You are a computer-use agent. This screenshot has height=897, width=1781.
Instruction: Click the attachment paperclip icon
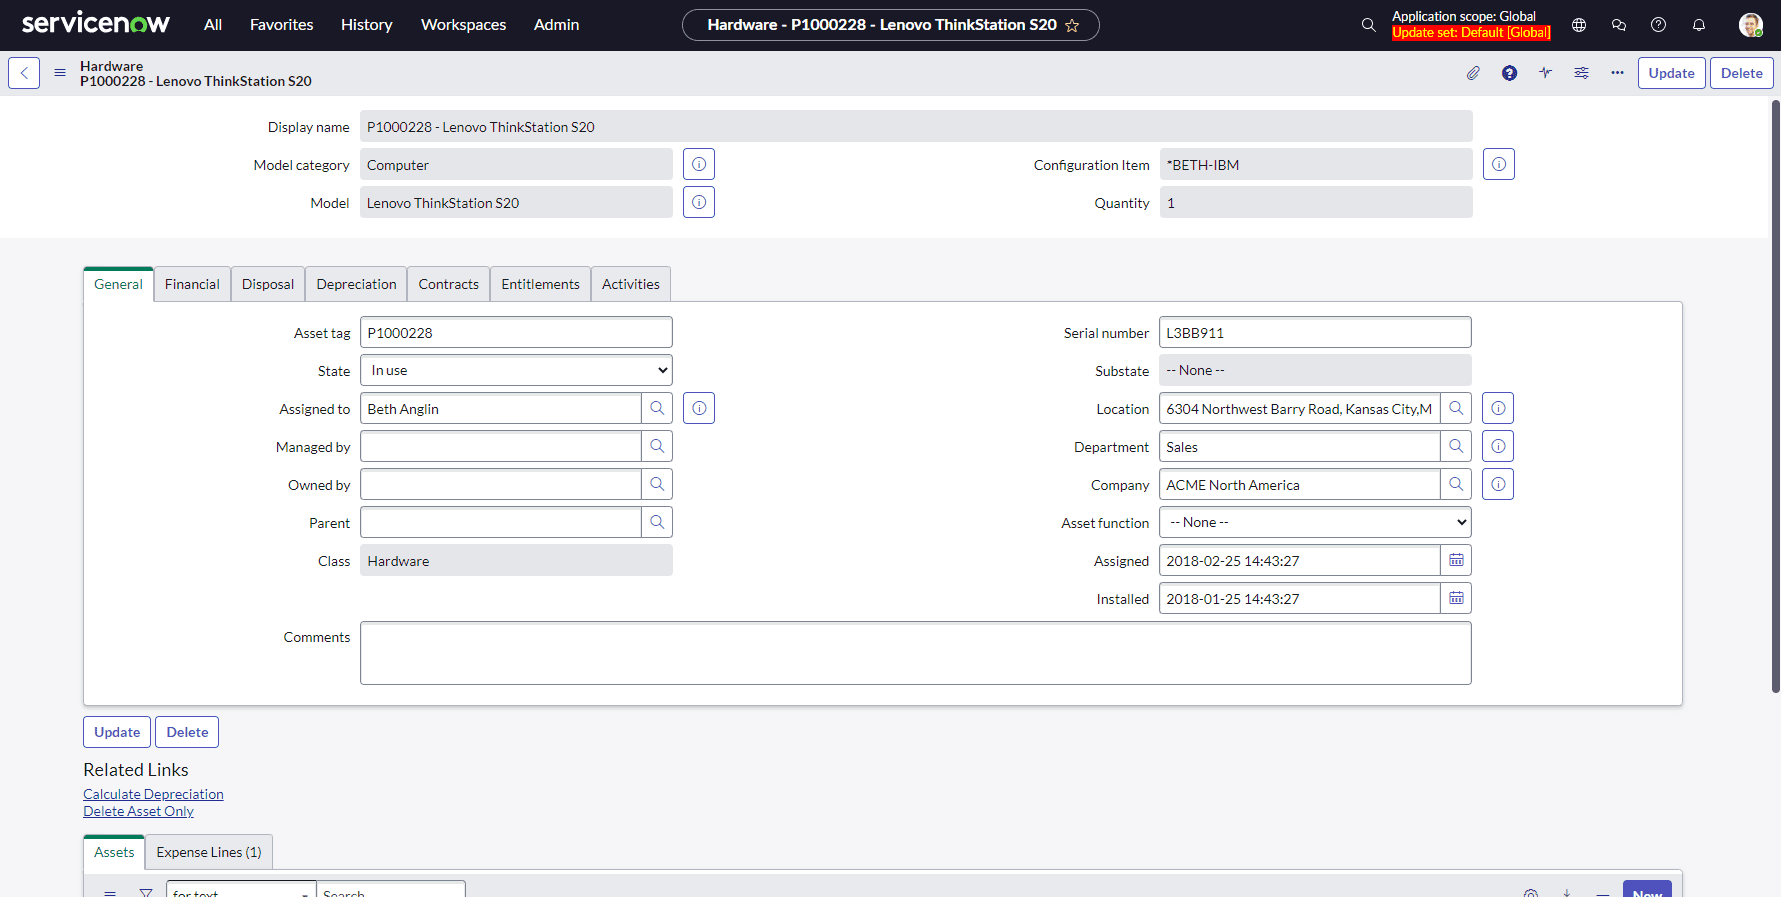pyautogui.click(x=1473, y=73)
